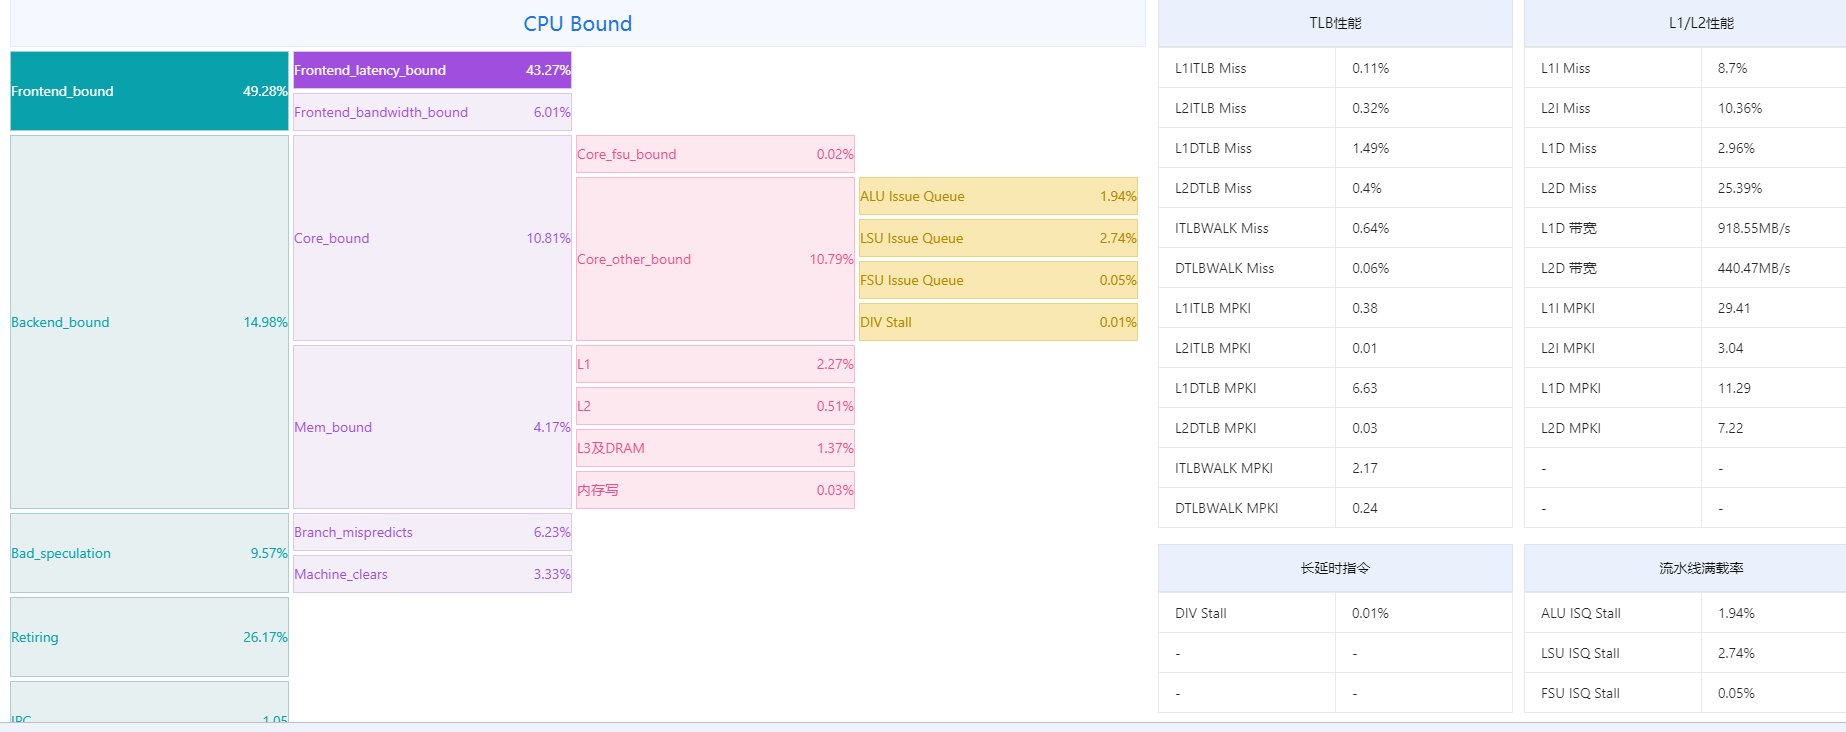Select the L2D Miss row in the L1/L2 table

[x=1685, y=188]
